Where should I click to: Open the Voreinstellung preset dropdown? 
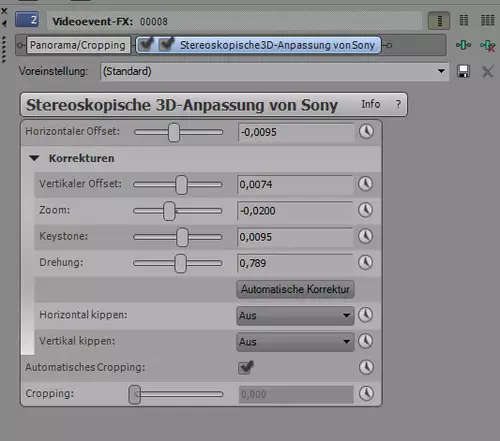tap(274, 71)
